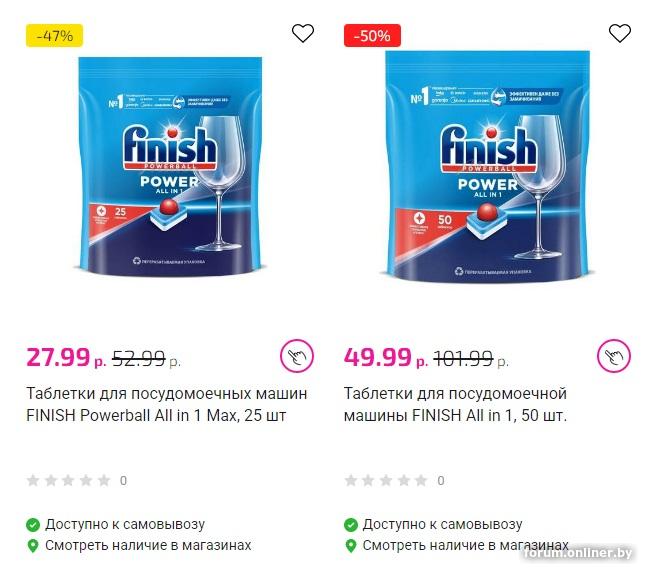The image size is (653, 574).
Task: Add the 50-tablet Finish pack to favorites
Action: click(620, 33)
